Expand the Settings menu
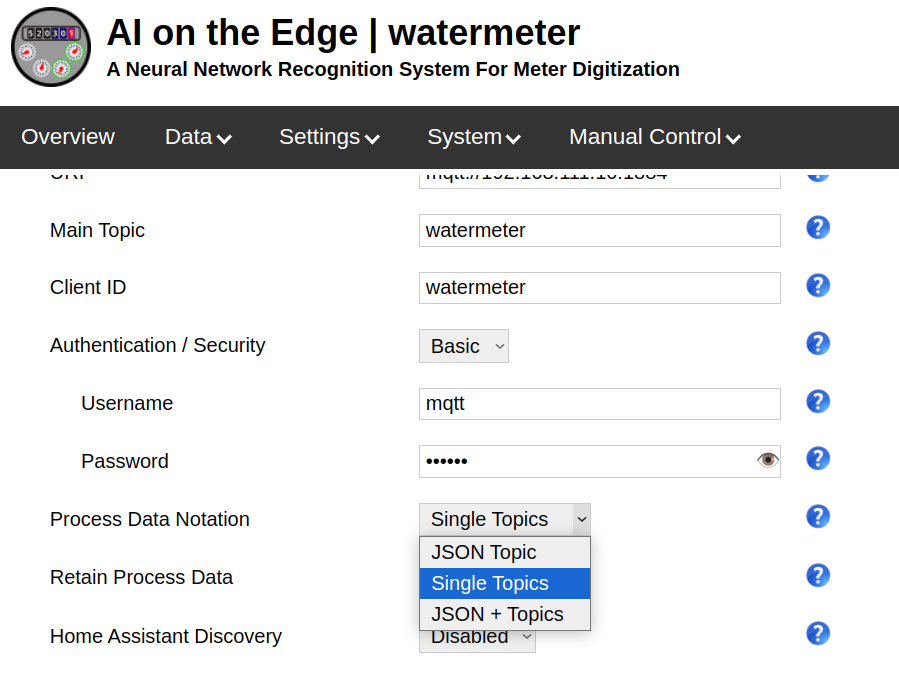This screenshot has height=677, width=899. coord(329,137)
